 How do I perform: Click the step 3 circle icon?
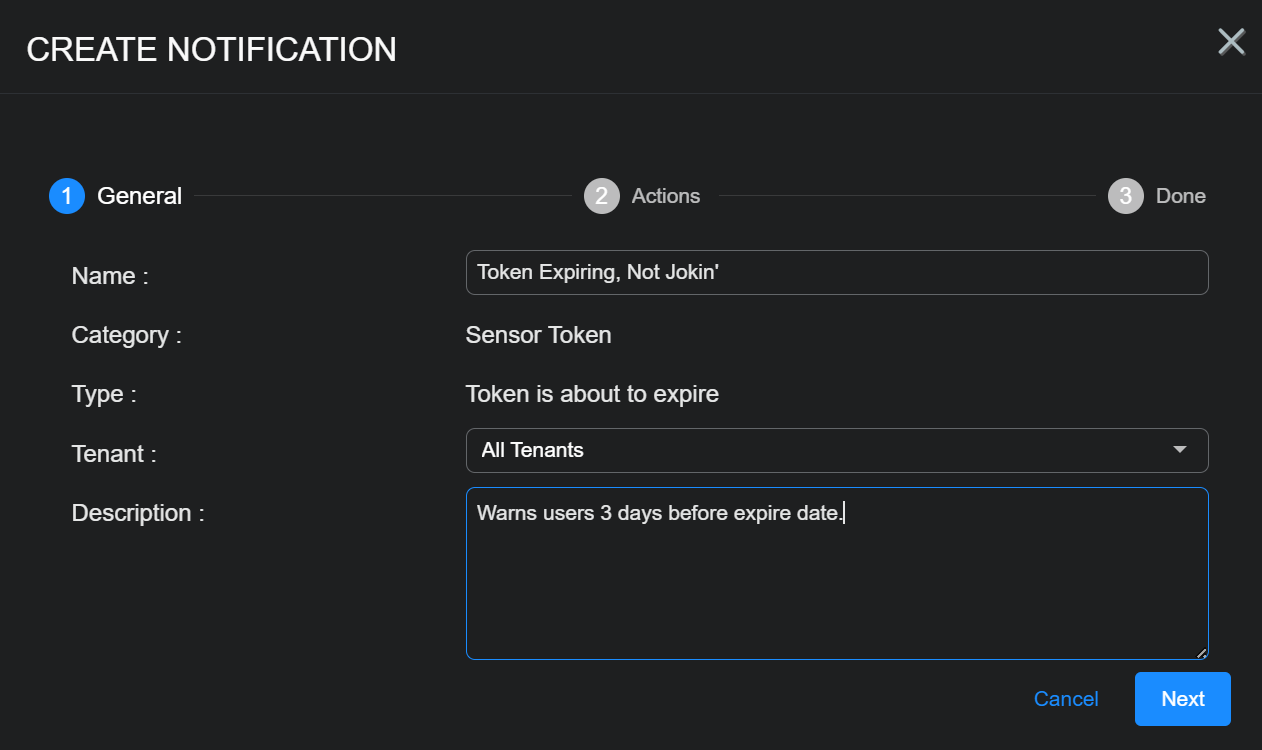1125,196
